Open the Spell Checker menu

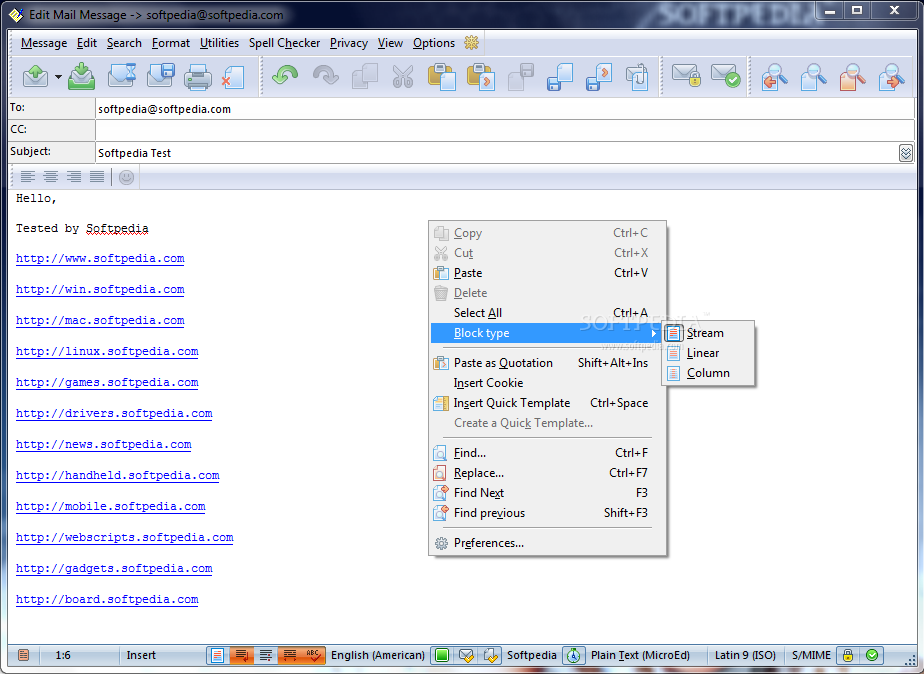pyautogui.click(x=284, y=43)
